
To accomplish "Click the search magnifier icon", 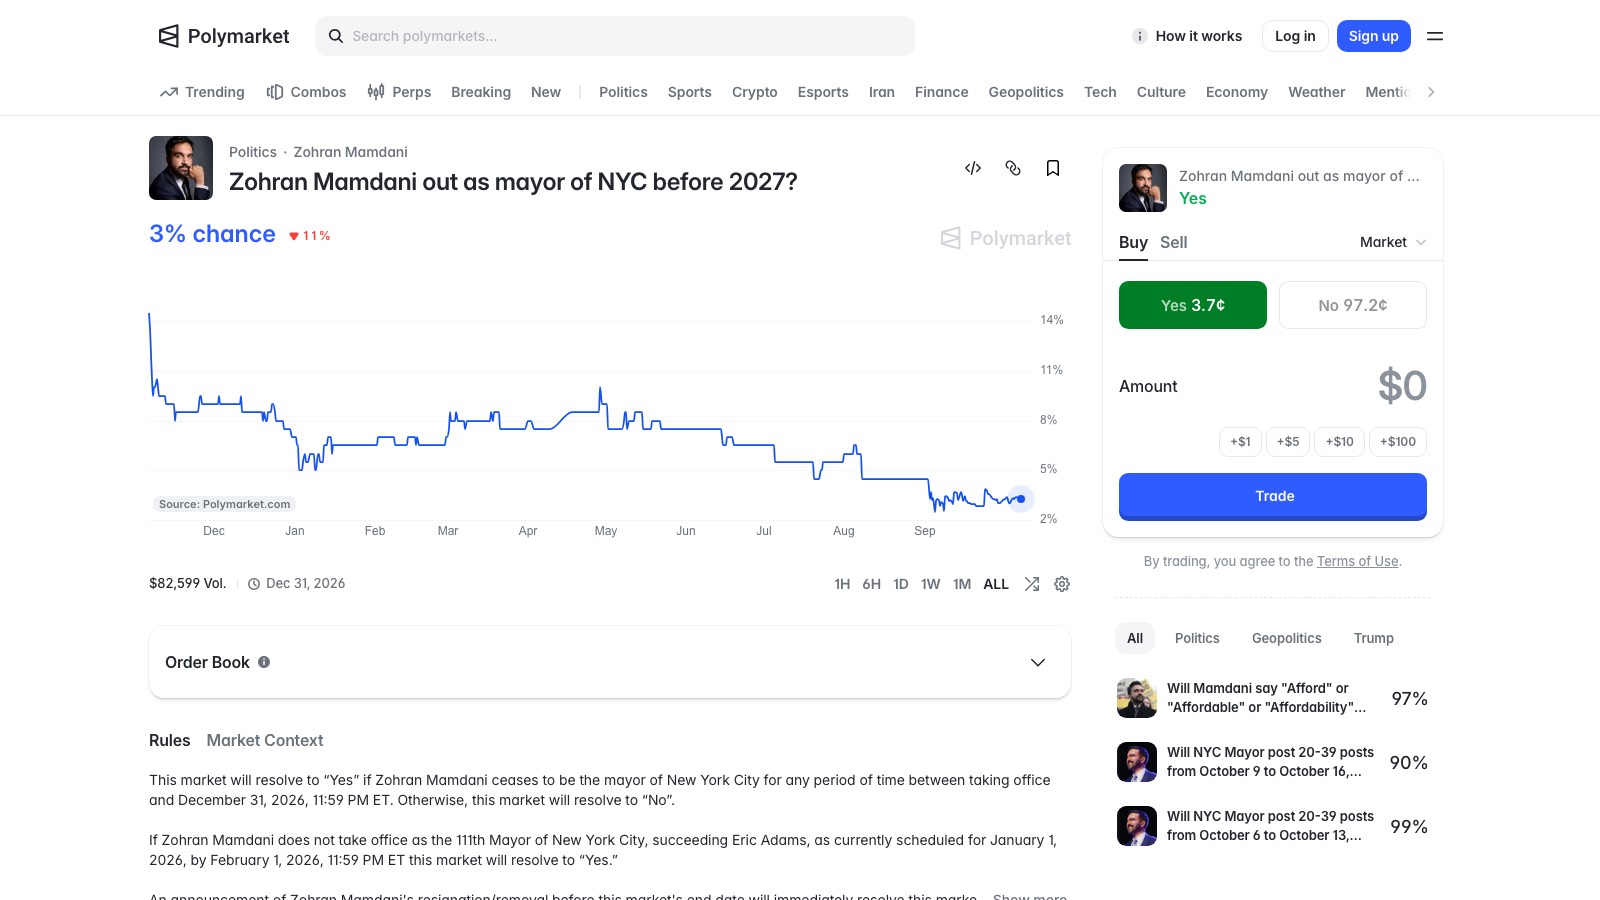I will [336, 36].
